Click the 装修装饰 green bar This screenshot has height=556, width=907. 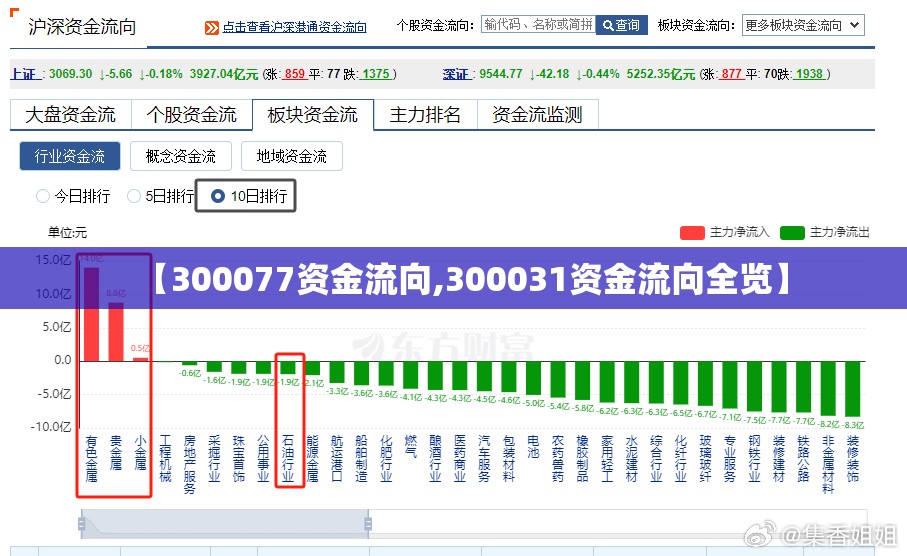tap(853, 389)
